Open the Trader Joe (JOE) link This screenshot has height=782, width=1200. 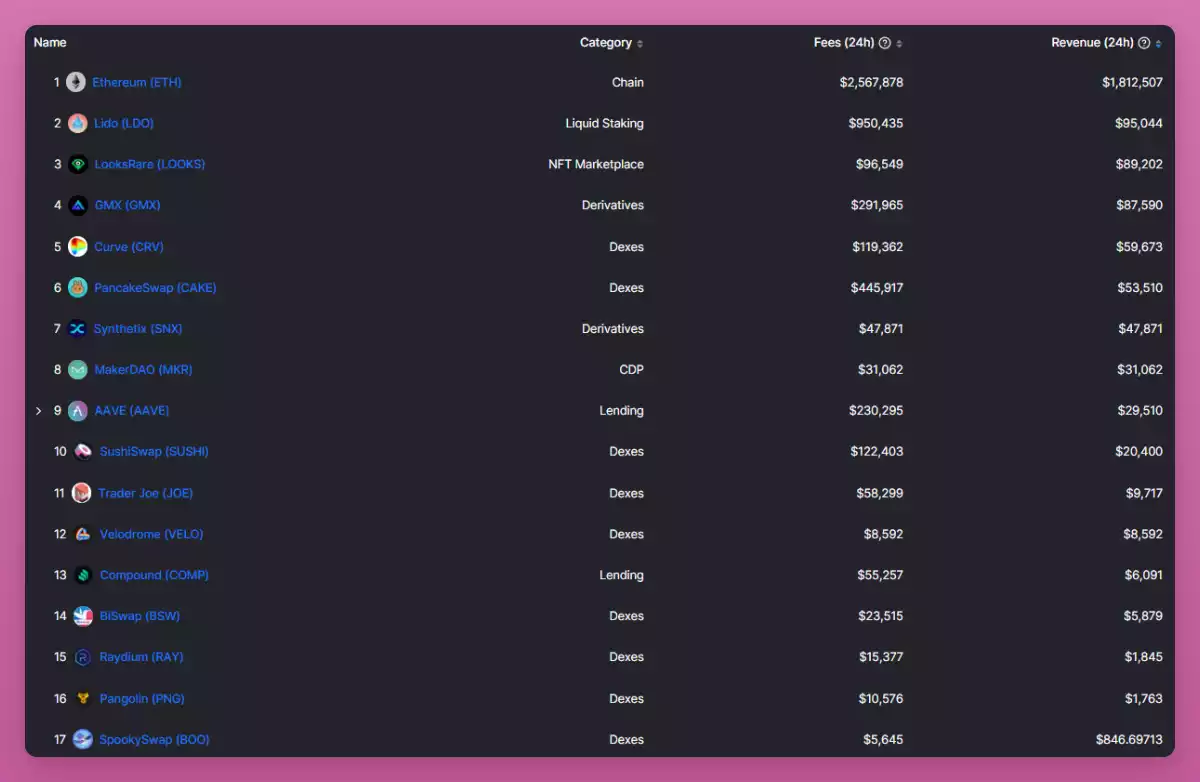pos(145,493)
